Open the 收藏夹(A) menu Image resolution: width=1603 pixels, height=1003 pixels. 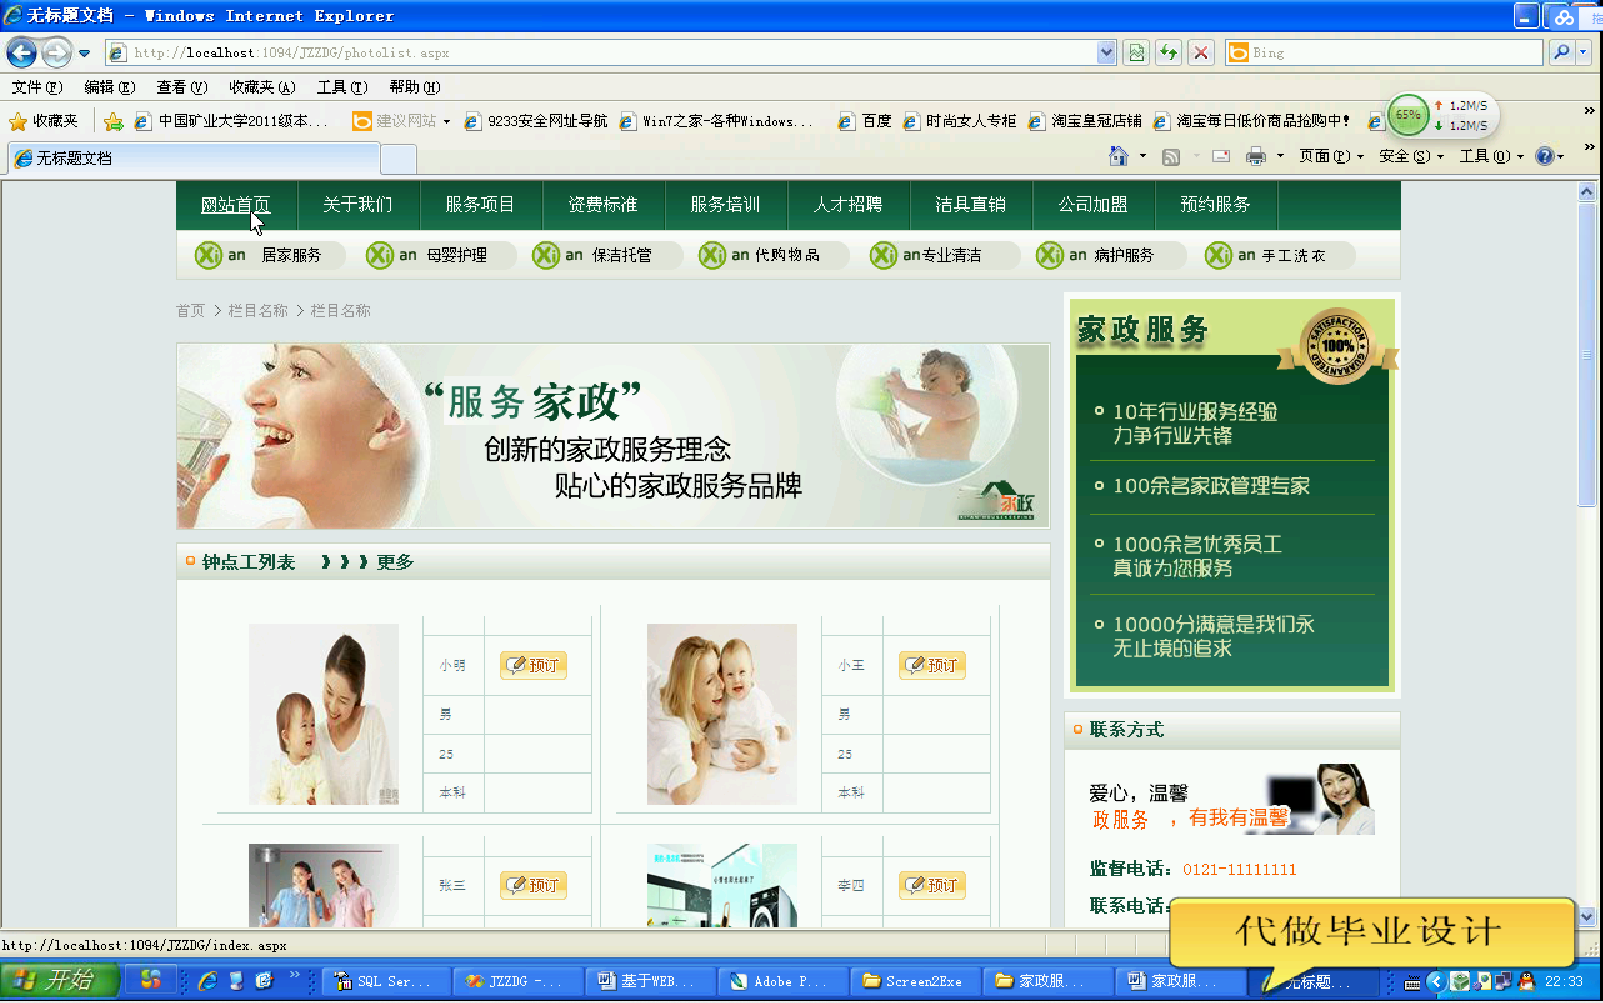[x=262, y=88]
